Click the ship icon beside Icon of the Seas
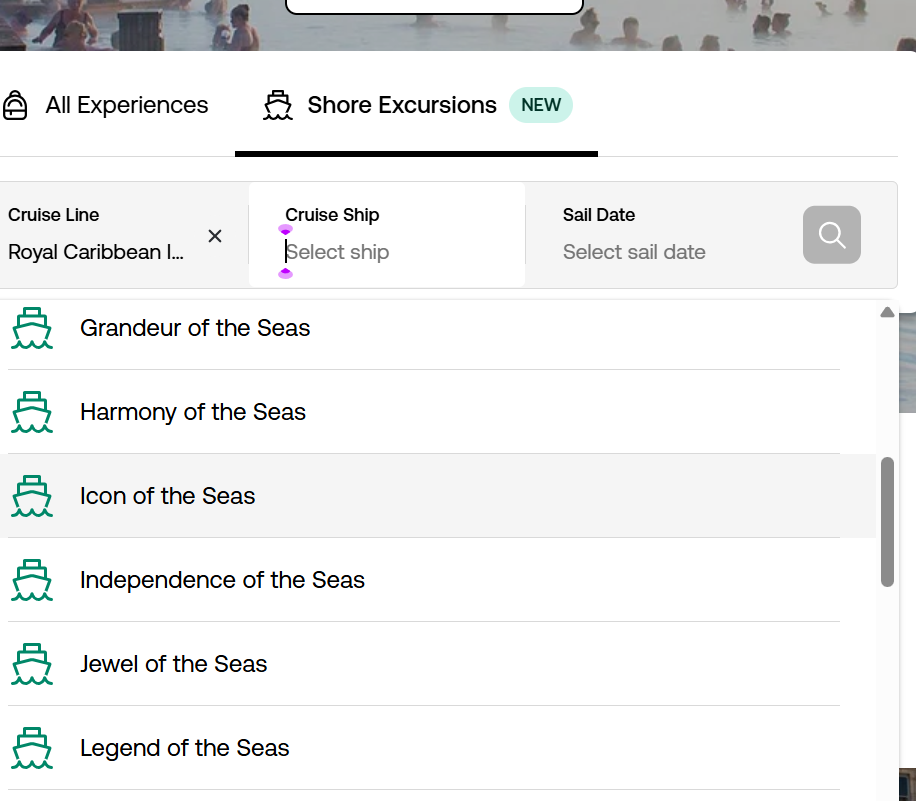 coord(31,496)
